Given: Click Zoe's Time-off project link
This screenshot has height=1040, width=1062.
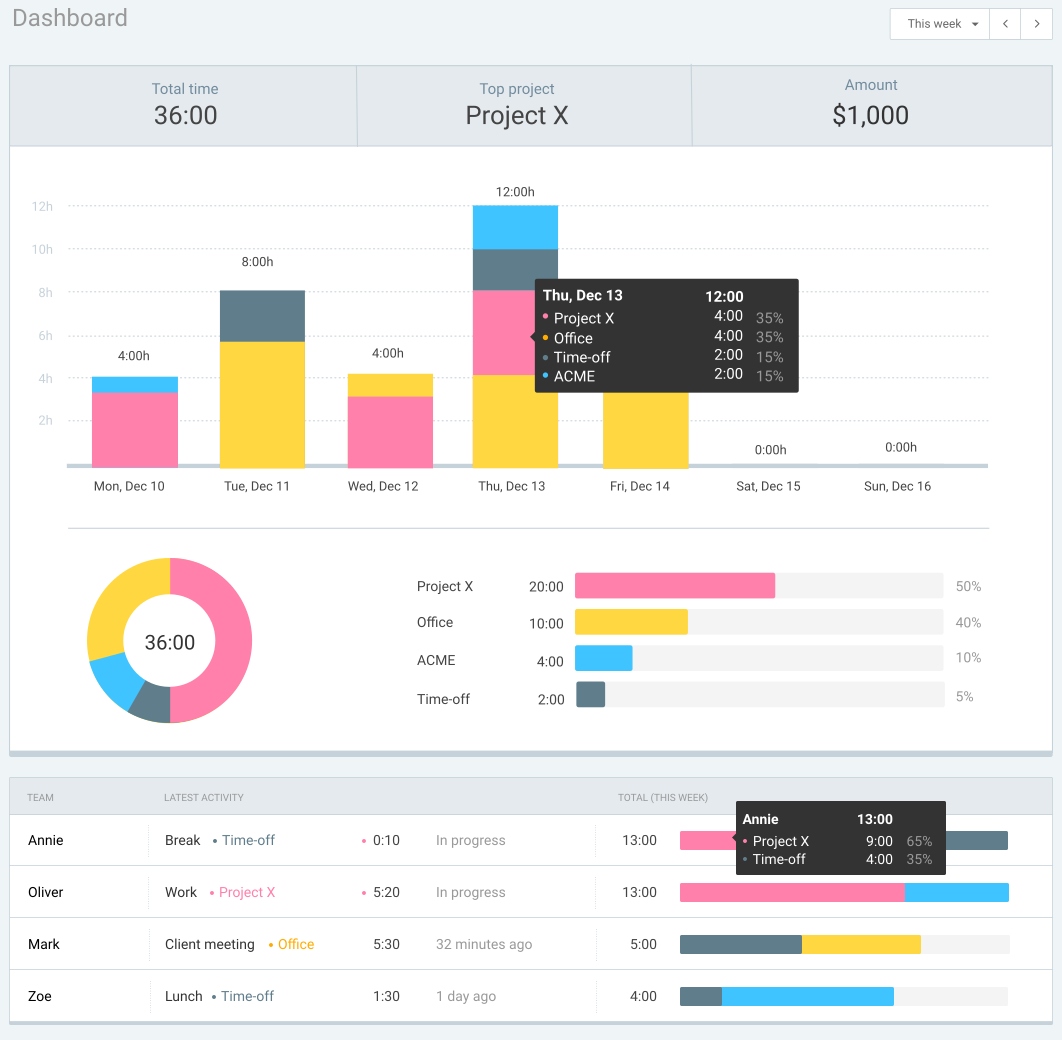Looking at the screenshot, I should 248,996.
